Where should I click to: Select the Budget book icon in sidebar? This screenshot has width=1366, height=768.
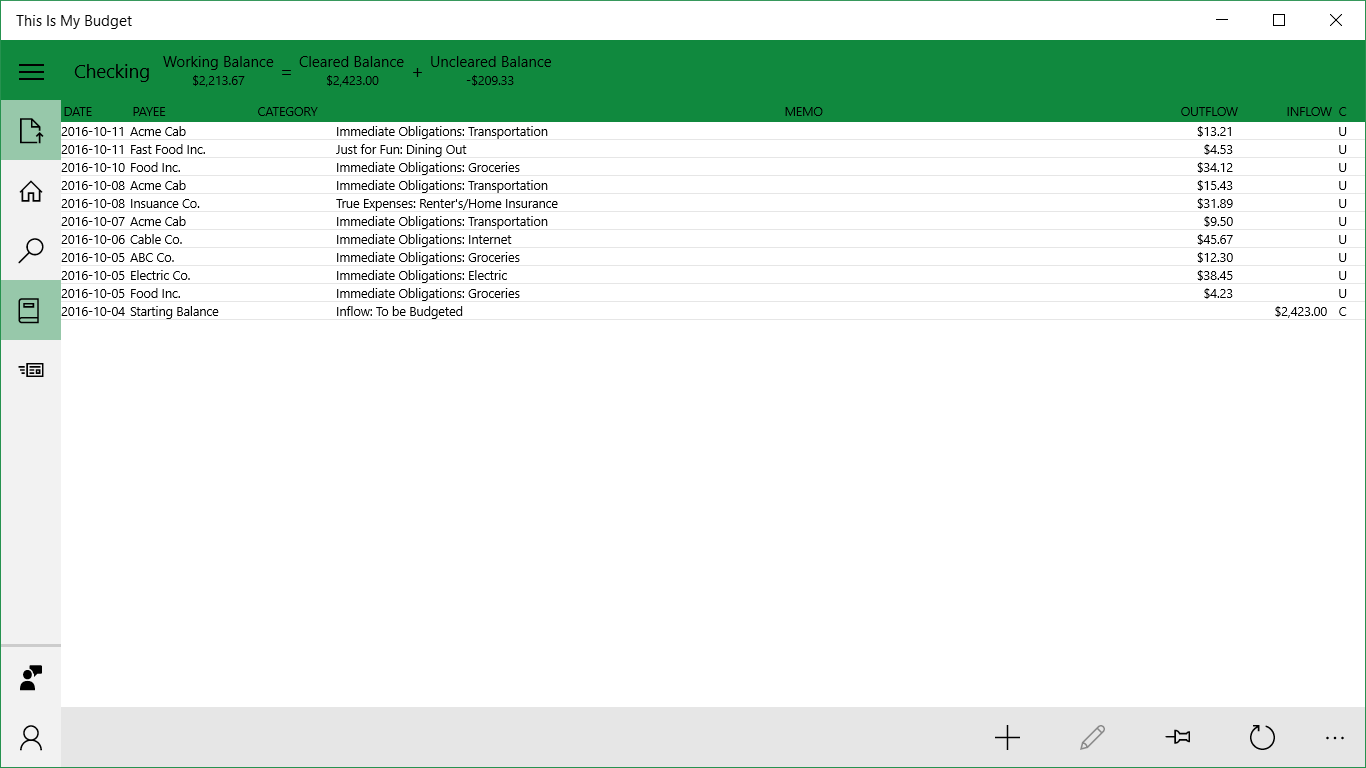tap(30, 310)
